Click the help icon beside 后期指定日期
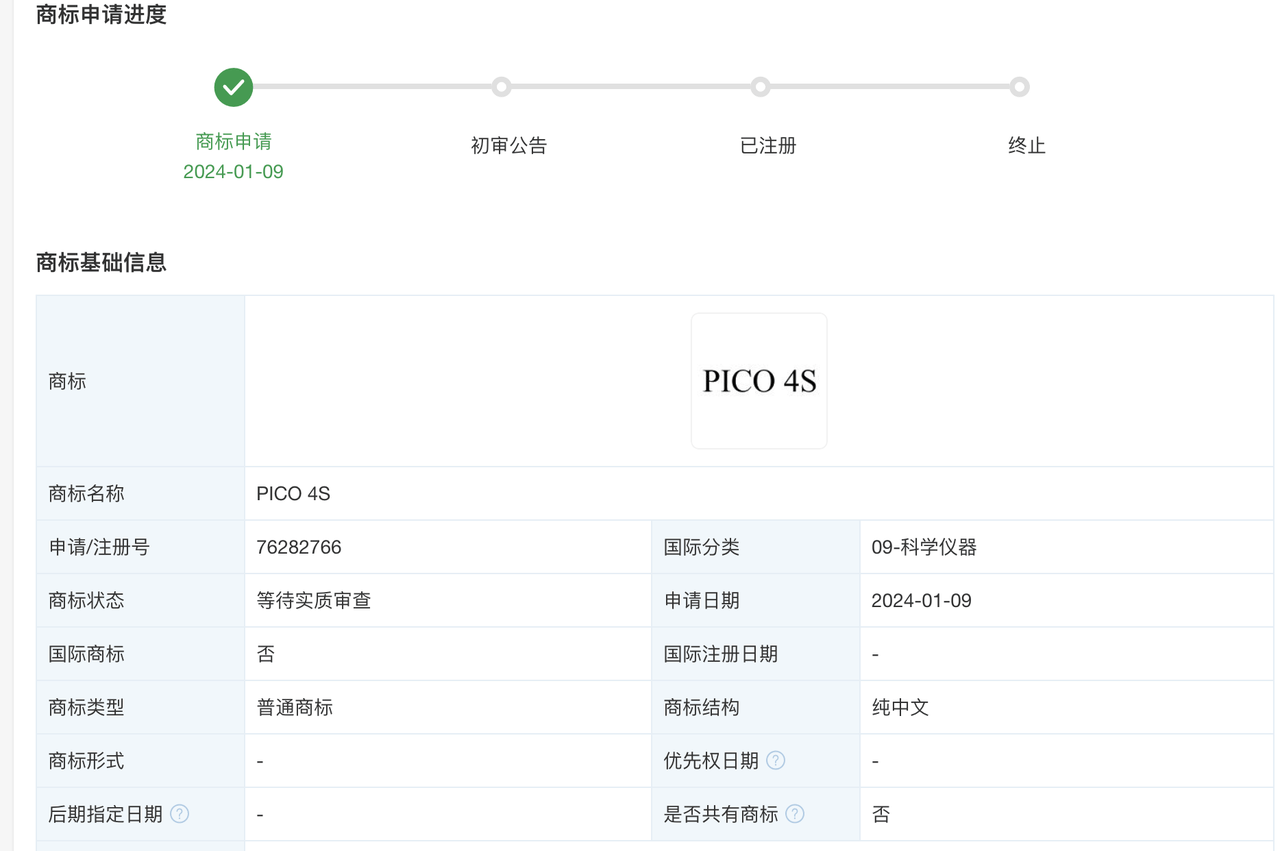This screenshot has width=1280, height=851. pos(179,814)
